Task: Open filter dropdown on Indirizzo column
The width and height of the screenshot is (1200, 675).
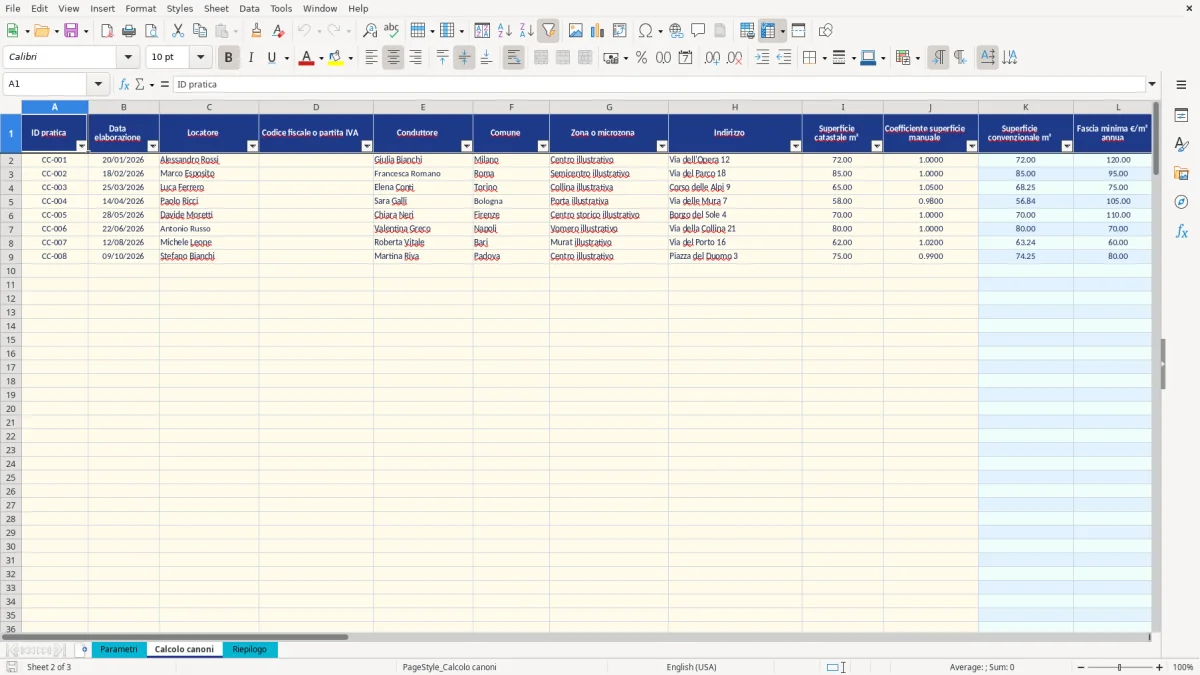Action: [795, 146]
